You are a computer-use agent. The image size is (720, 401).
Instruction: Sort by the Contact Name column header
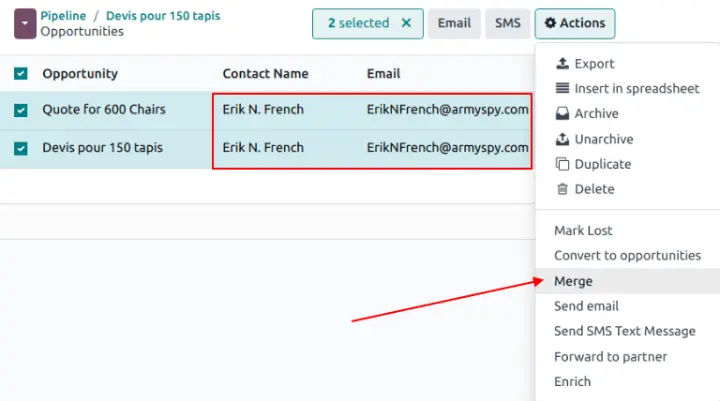[265, 73]
